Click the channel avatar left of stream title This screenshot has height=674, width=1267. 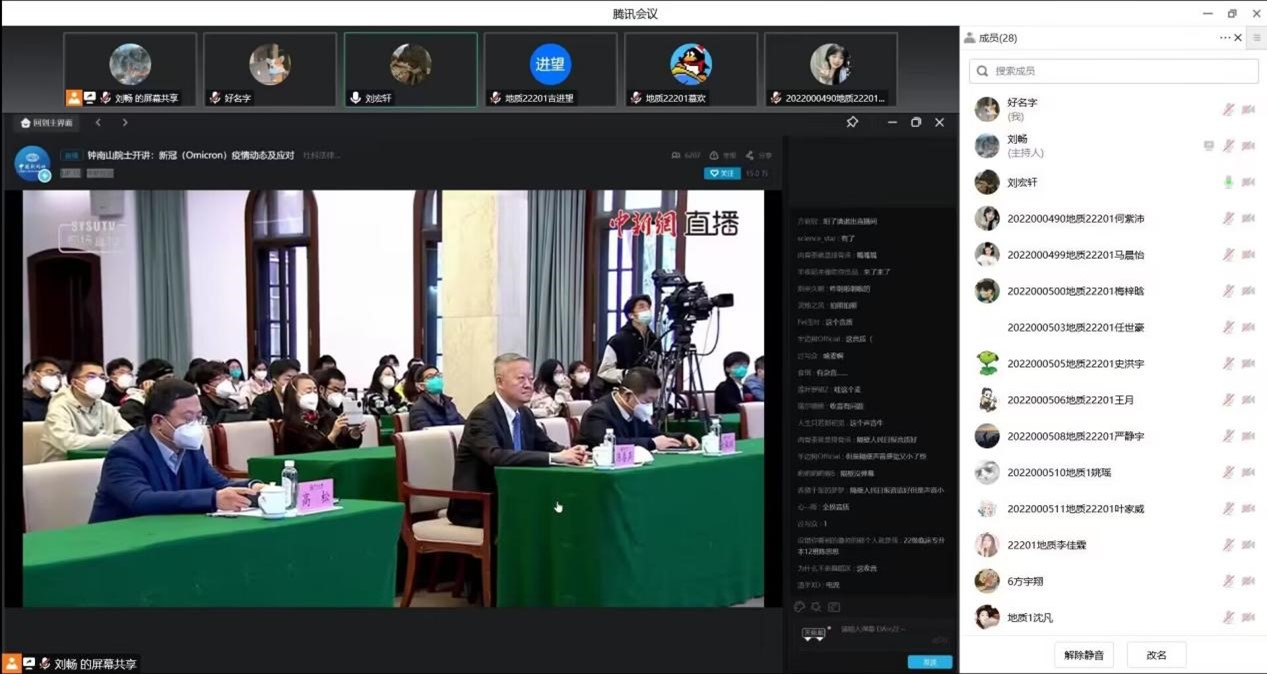(32, 163)
